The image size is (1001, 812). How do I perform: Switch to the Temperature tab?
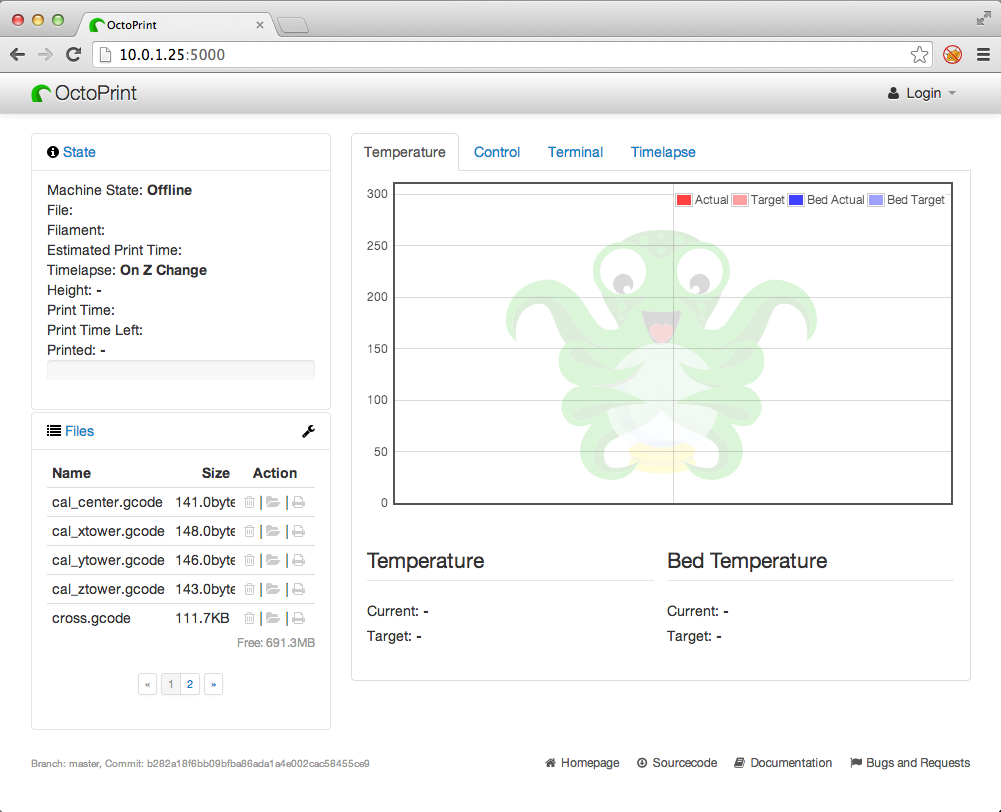pyautogui.click(x=405, y=152)
